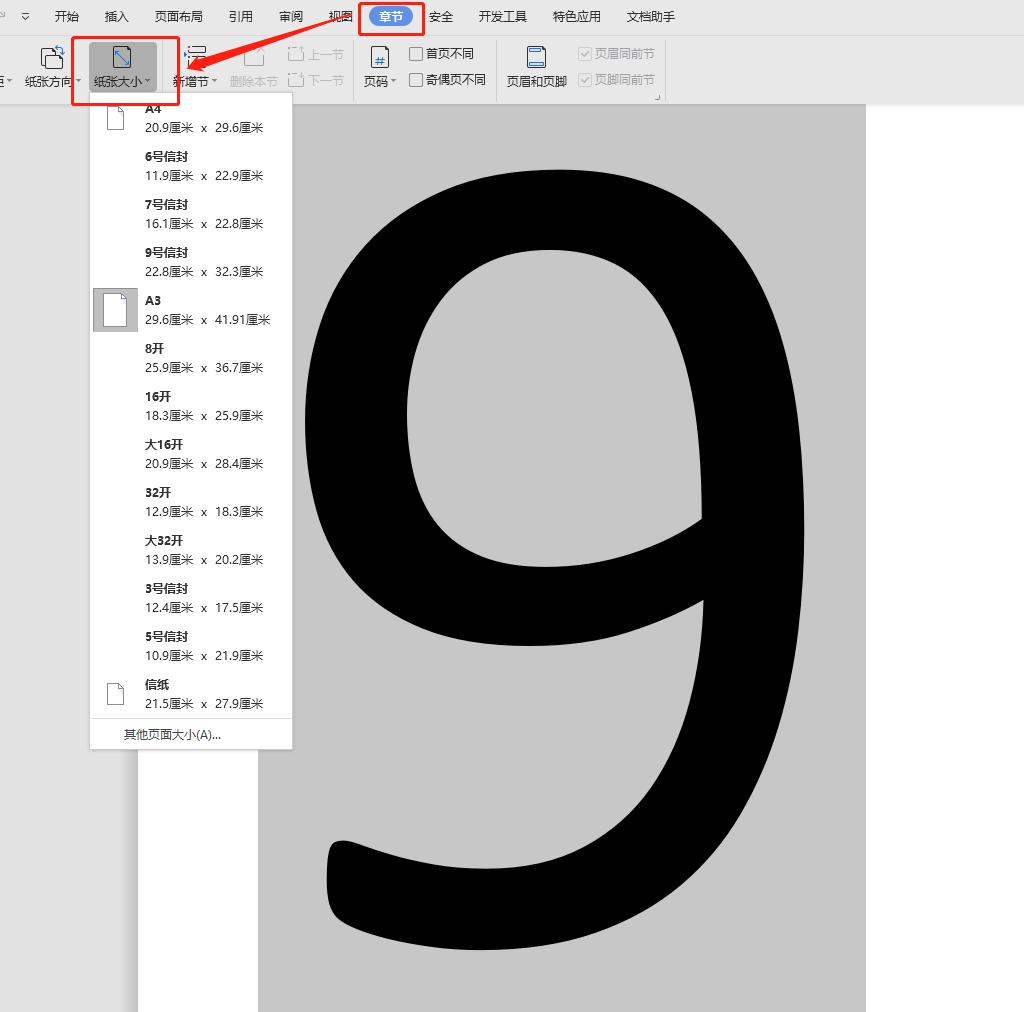Select the A4 paper size page icon
This screenshot has width=1024, height=1012.
pyautogui.click(x=116, y=119)
